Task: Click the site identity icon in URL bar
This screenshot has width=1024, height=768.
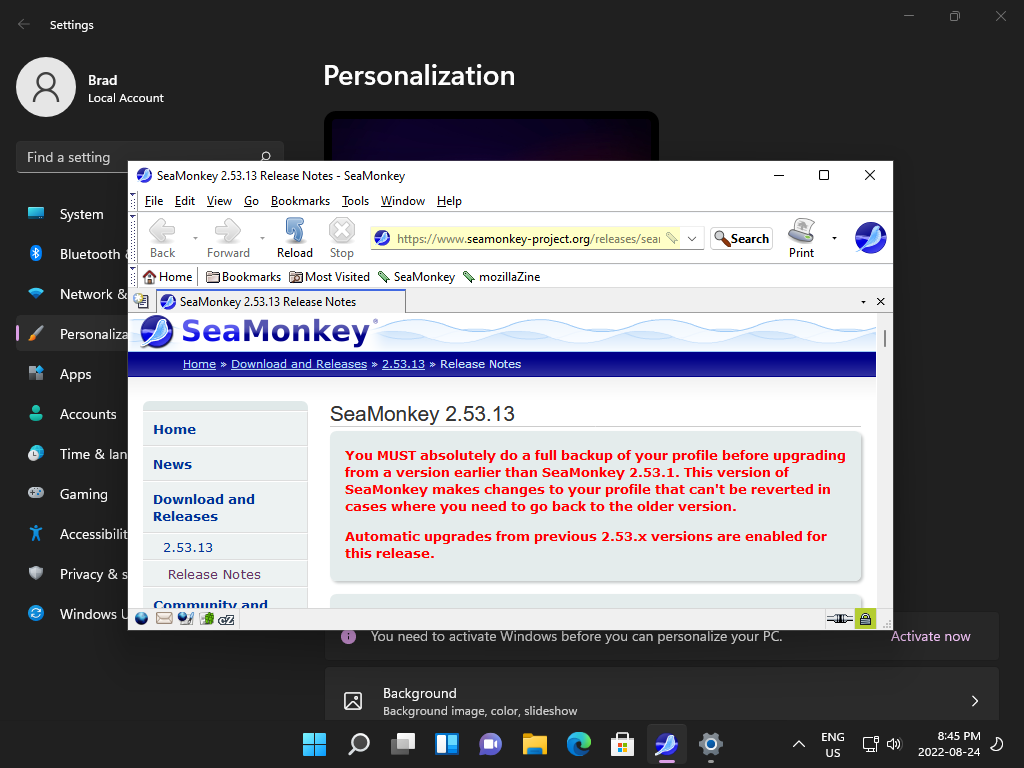Action: point(383,239)
